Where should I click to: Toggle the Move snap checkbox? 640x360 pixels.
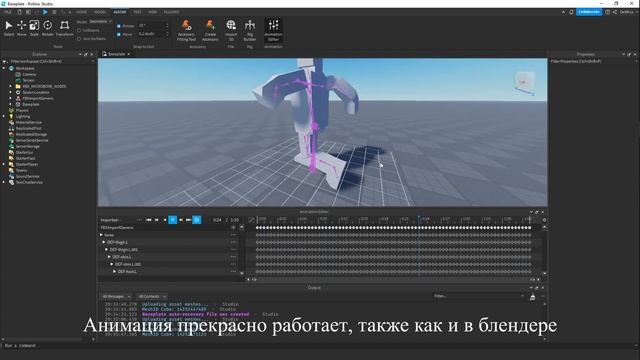click(x=119, y=34)
